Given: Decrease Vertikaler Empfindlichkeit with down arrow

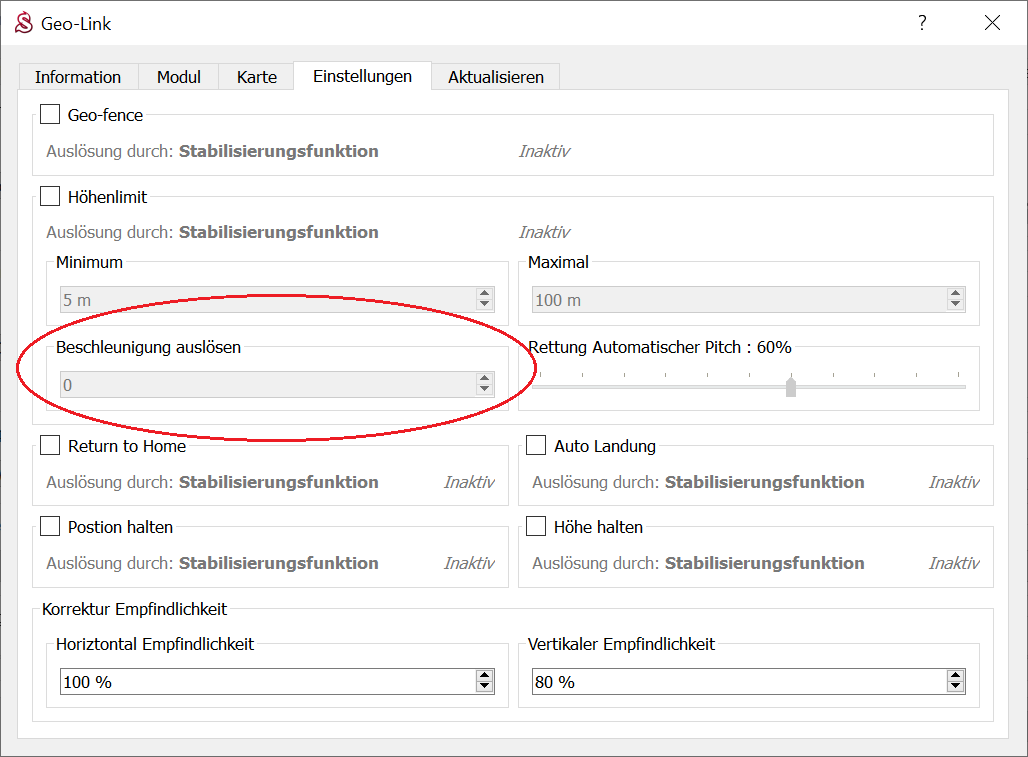Looking at the screenshot, I should 956,687.
